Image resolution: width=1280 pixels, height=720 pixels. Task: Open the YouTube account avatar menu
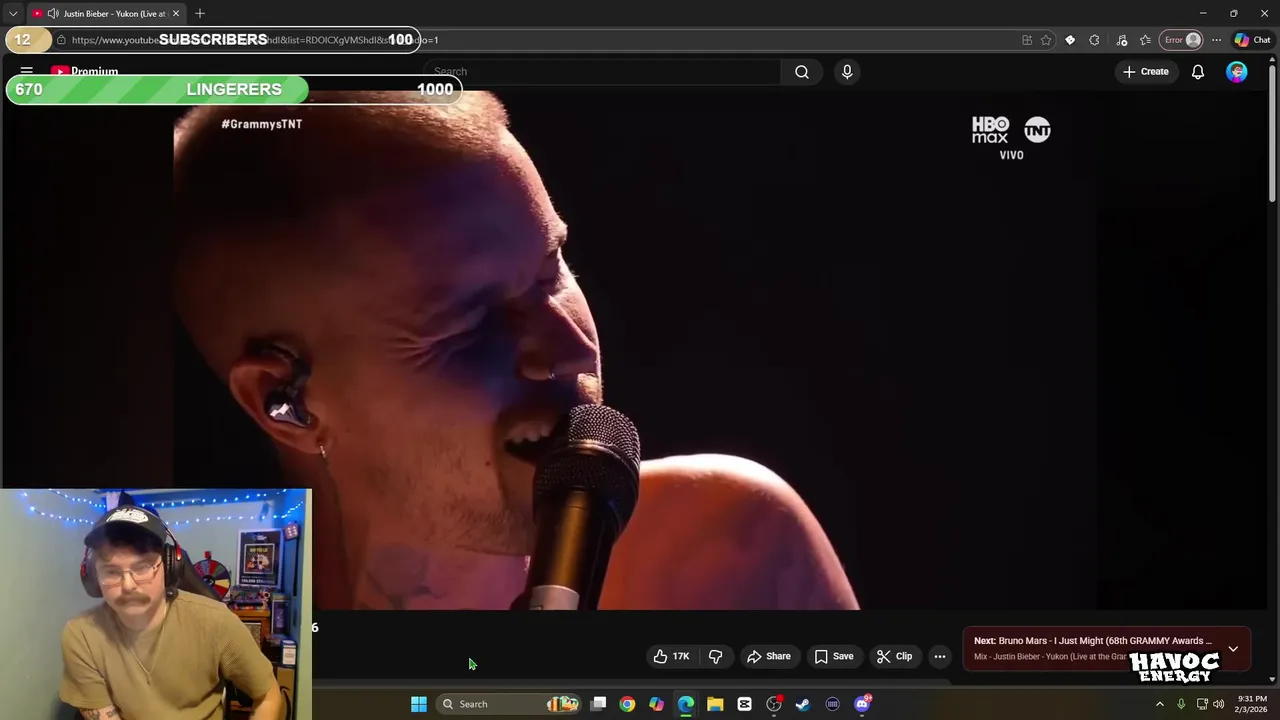pos(1237,71)
